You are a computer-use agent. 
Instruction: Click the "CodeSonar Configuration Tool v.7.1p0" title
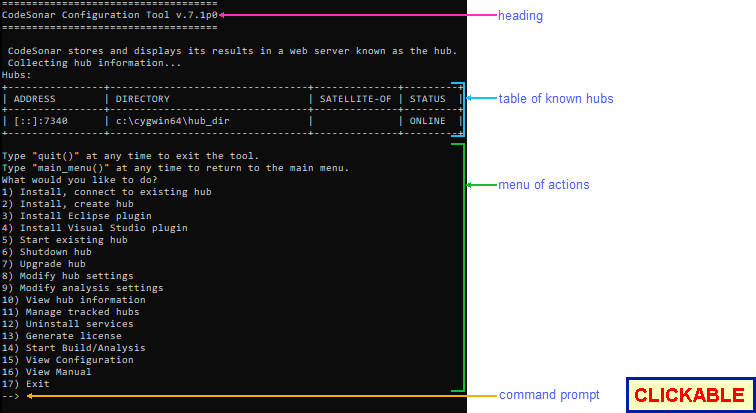pyautogui.click(x=109, y=15)
